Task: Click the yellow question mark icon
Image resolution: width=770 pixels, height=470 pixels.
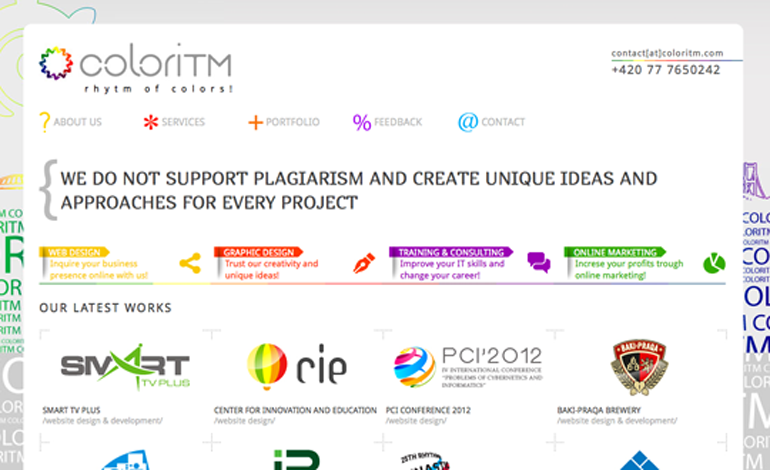Action: 44,122
